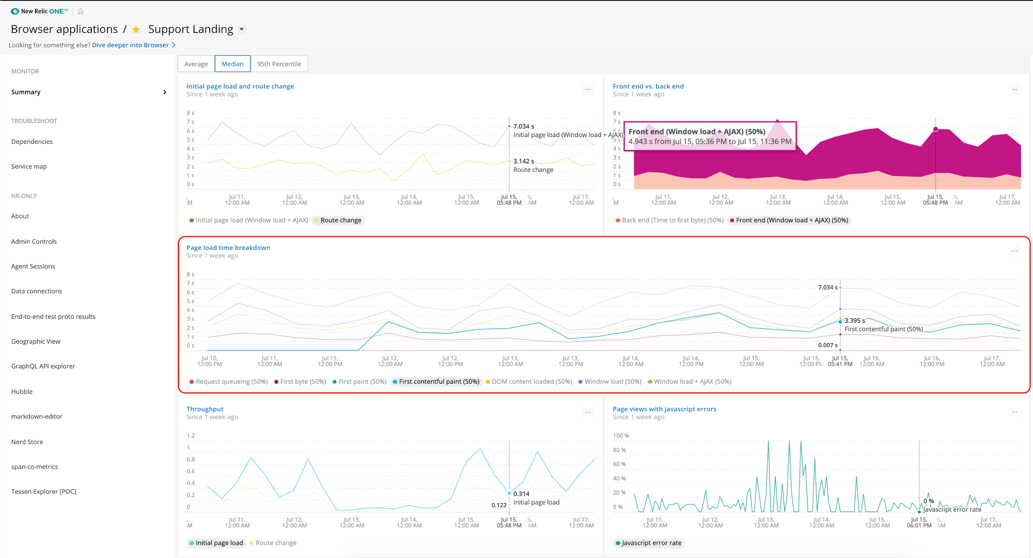Go to home via the house icon
The width and height of the screenshot is (1033, 558).
coord(80,11)
